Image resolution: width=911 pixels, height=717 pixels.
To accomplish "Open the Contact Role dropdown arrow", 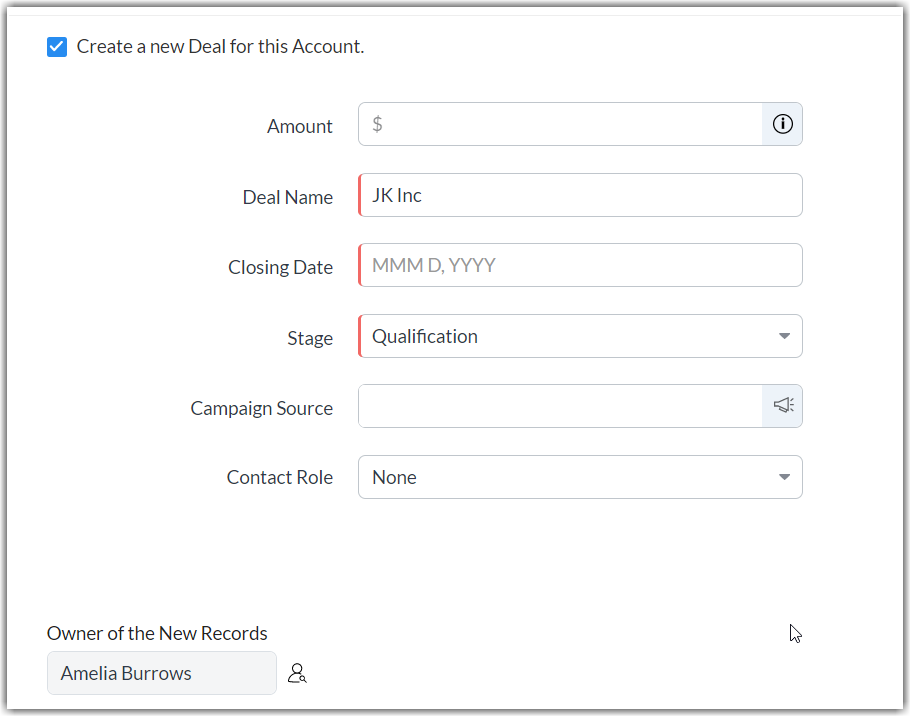I will pos(784,477).
